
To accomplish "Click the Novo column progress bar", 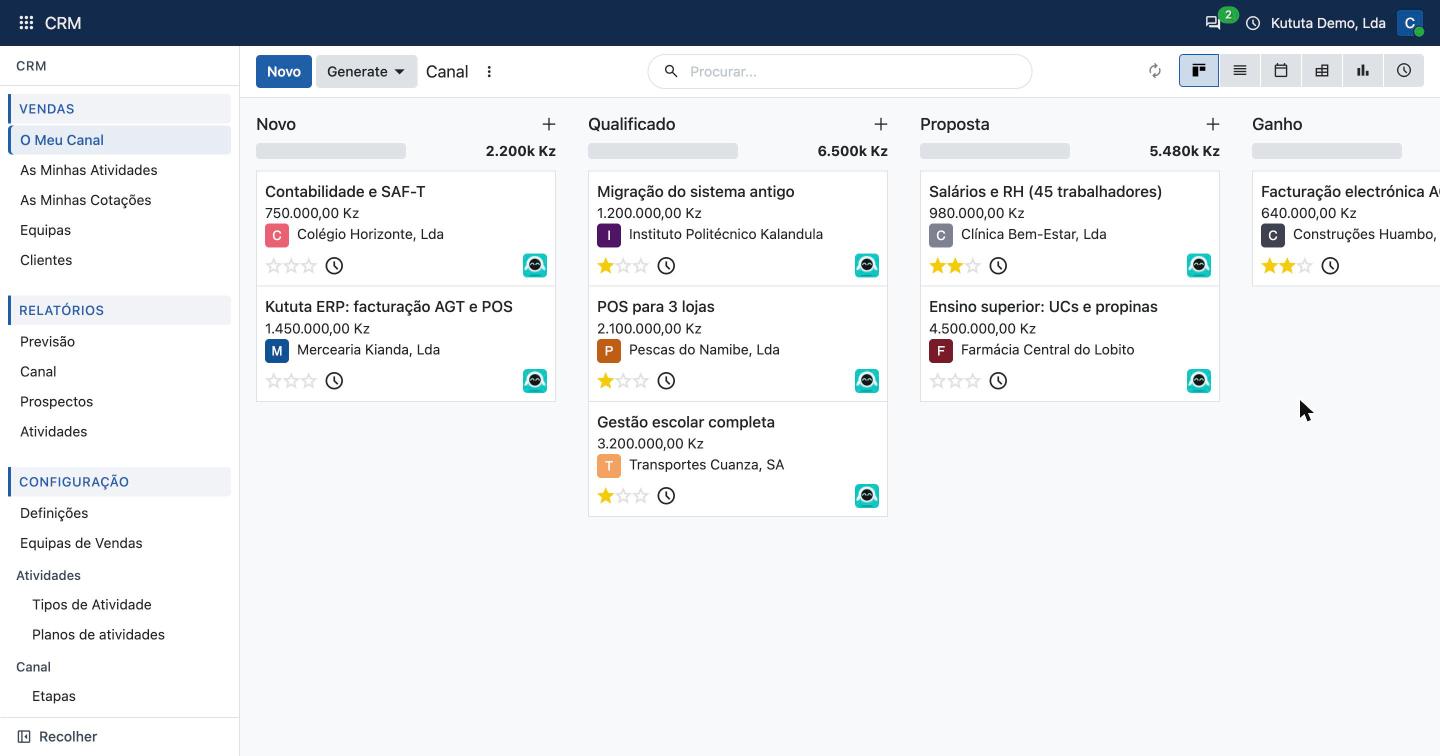I will (x=331, y=151).
